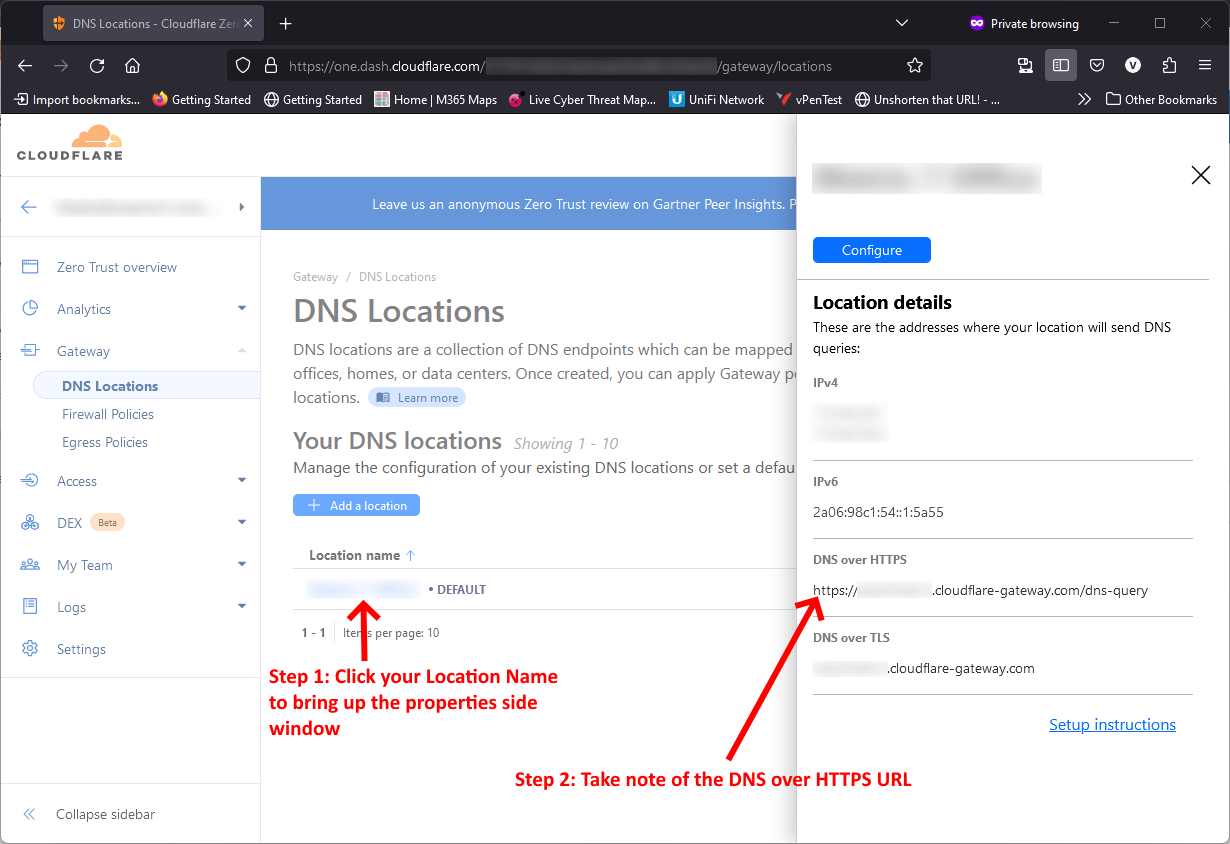Toggle tracking protection via the shield icon
This screenshot has height=844, width=1230.
point(243,65)
